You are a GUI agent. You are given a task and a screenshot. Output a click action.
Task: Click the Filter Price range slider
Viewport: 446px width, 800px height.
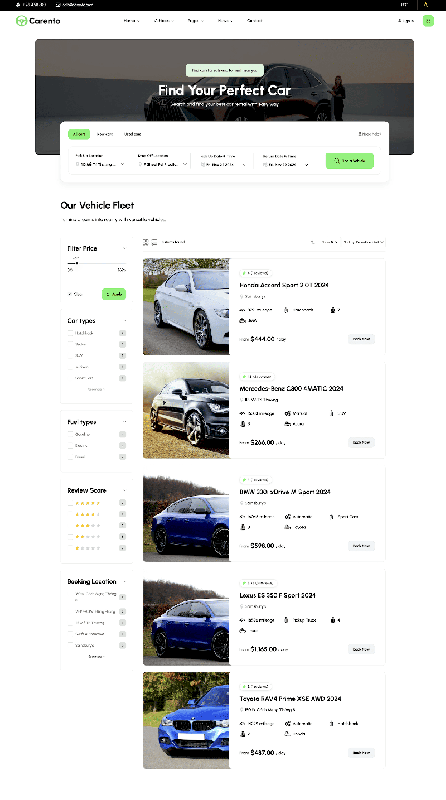tap(96, 263)
